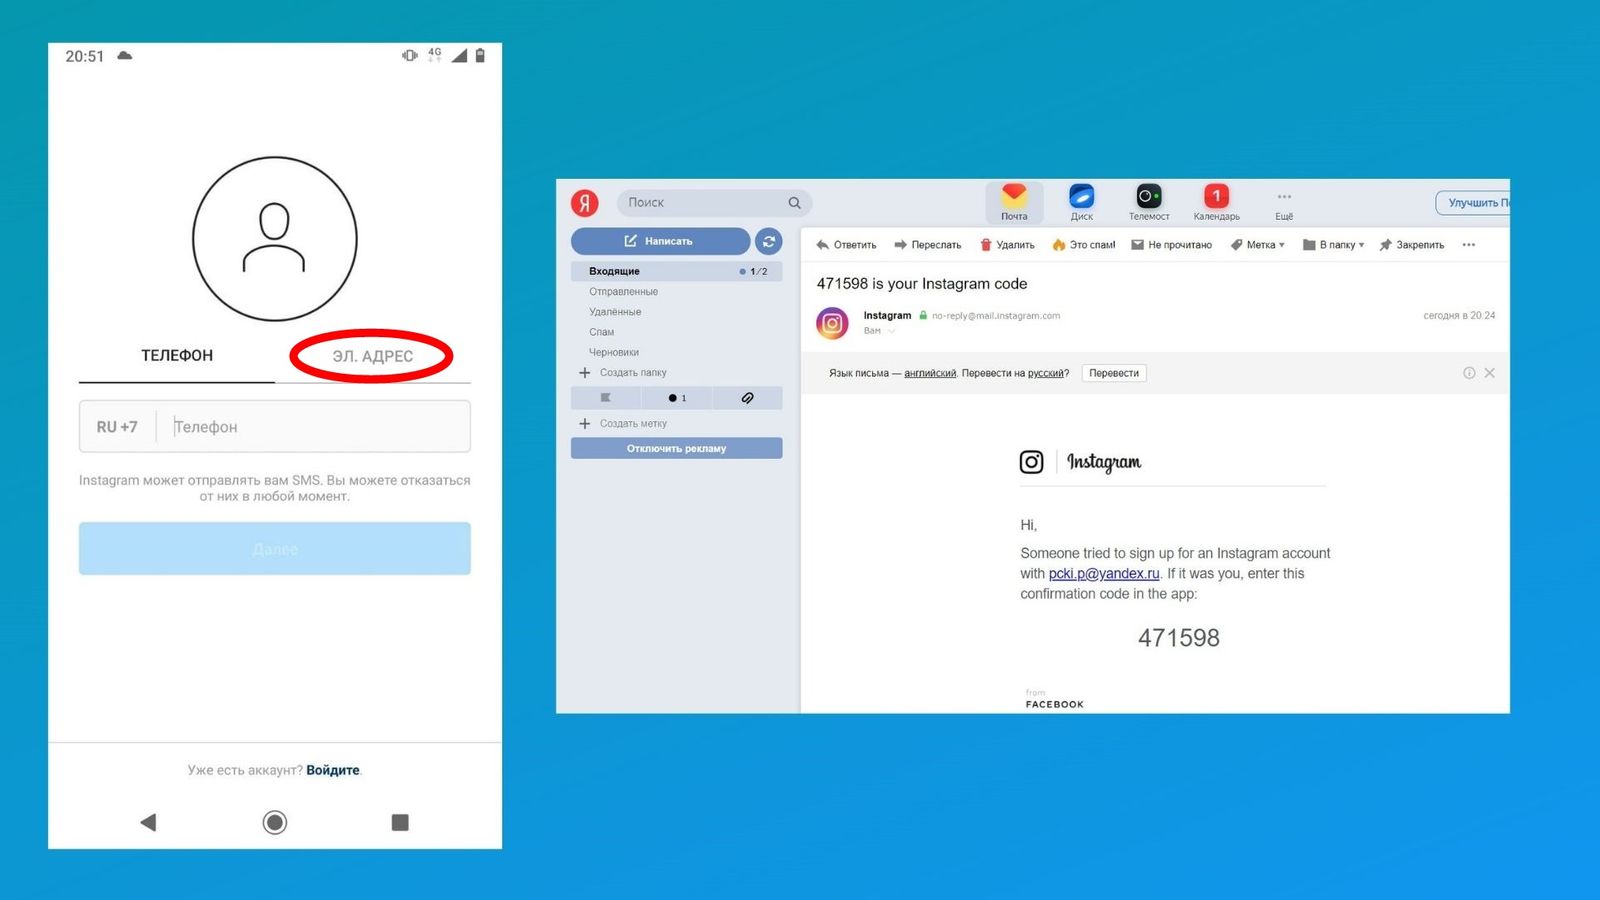Image resolution: width=1600 pixels, height=900 pixels.
Task: Focus the Телефон input field
Action: (313, 427)
